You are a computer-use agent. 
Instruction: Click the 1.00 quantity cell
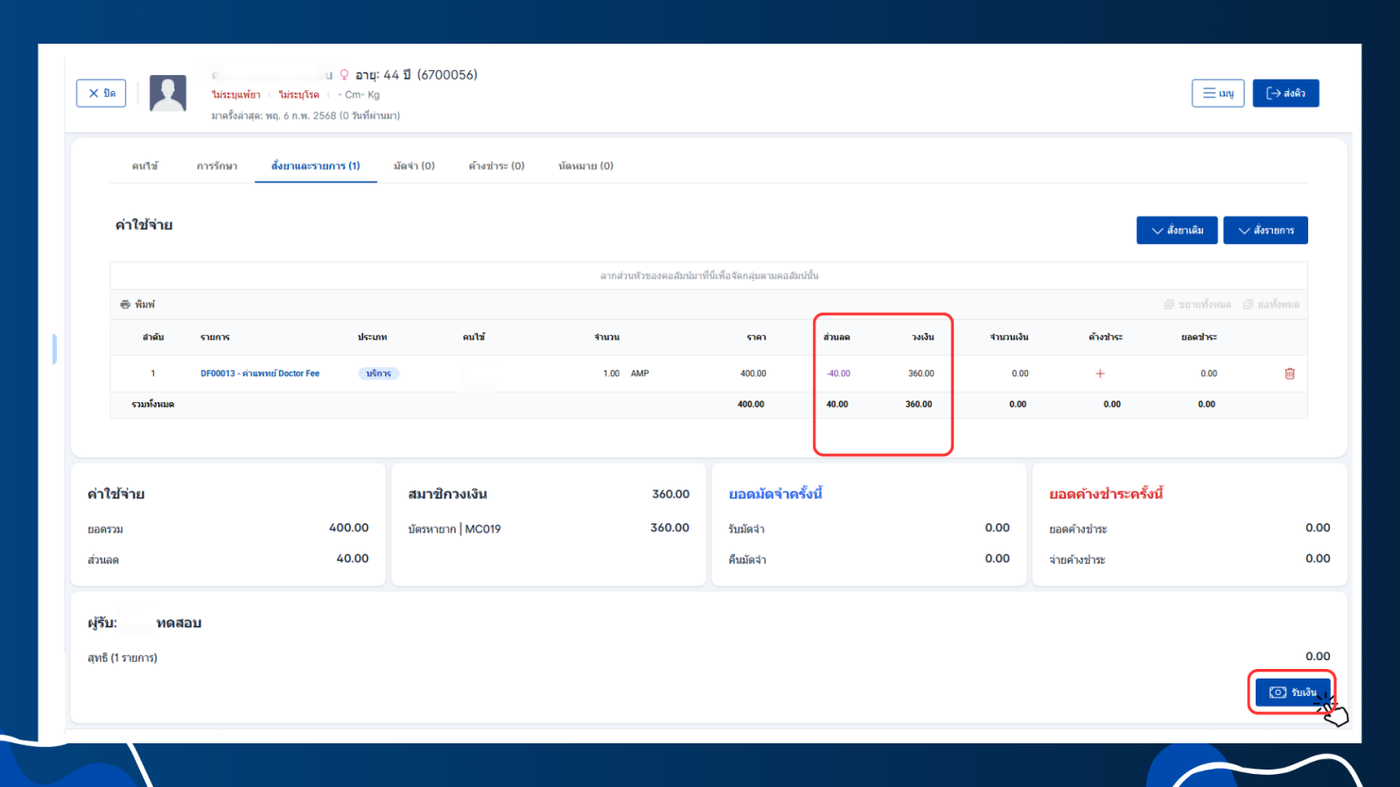[x=611, y=373]
